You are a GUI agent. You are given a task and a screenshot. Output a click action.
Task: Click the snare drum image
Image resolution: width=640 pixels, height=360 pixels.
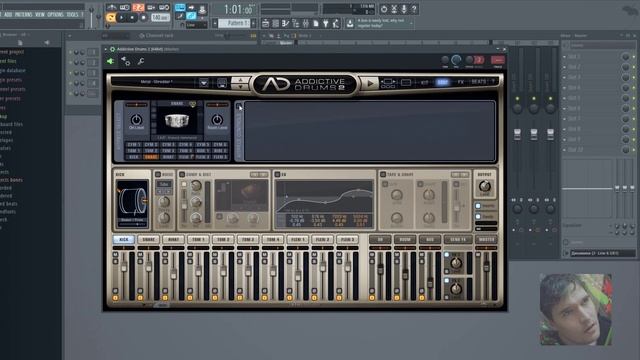tap(177, 120)
